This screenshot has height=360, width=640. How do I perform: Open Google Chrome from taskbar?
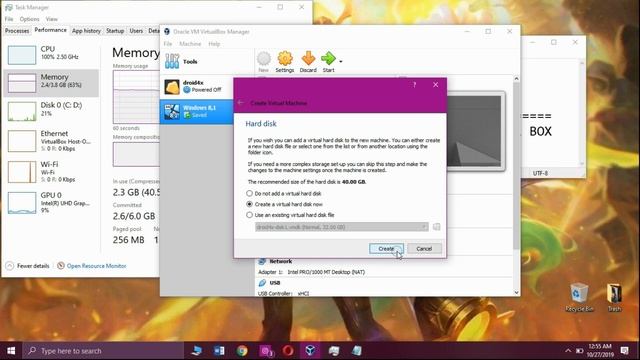pyautogui.click(x=242, y=351)
